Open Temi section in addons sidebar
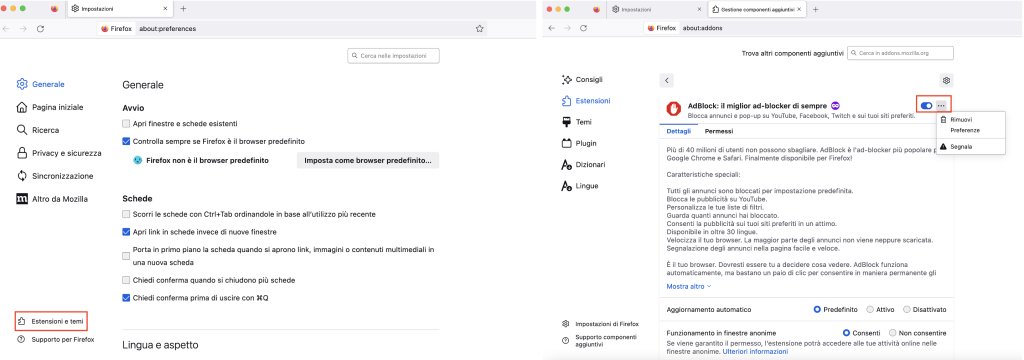Viewport: 1024px width, 360px height. [x=577, y=122]
